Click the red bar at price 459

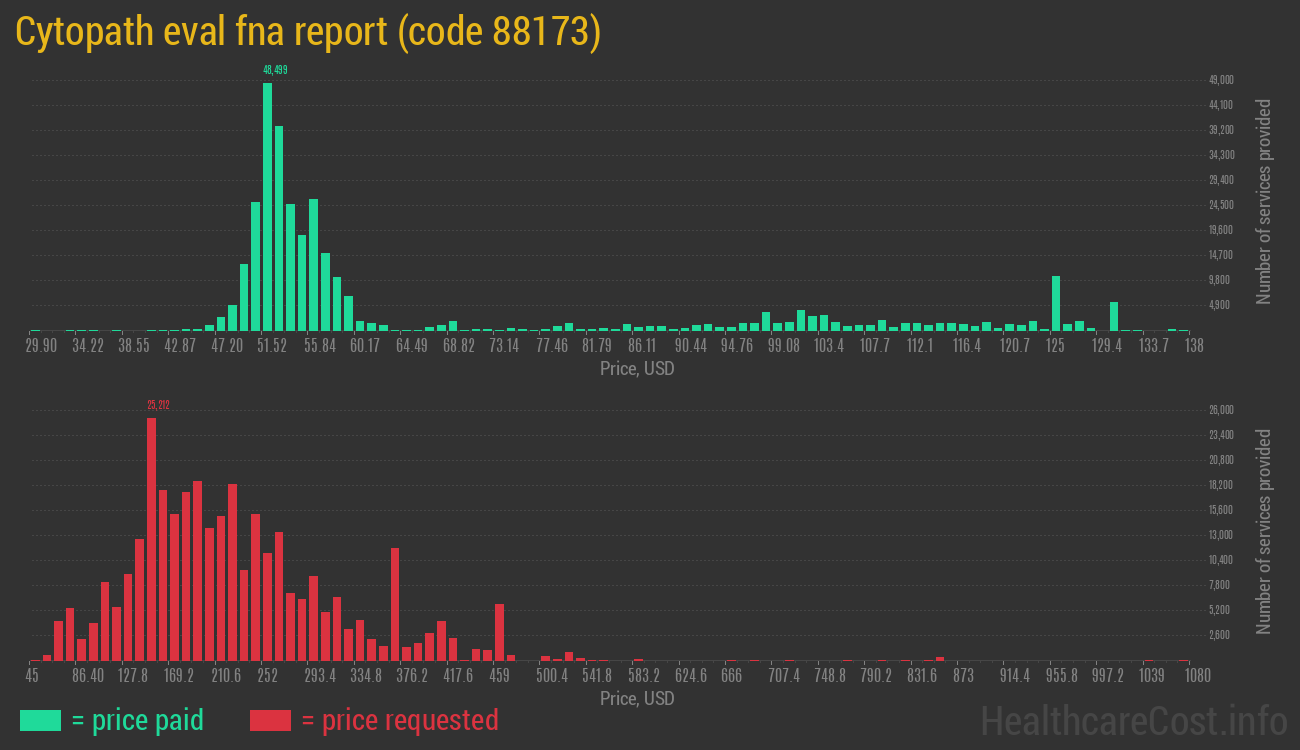click(x=499, y=631)
